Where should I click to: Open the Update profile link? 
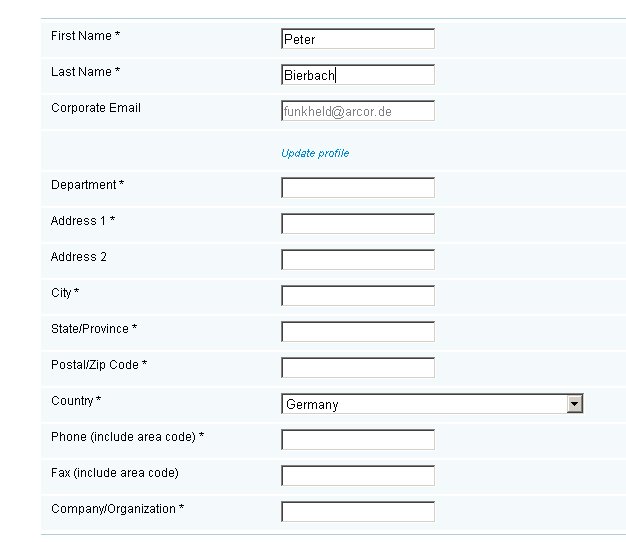point(315,153)
